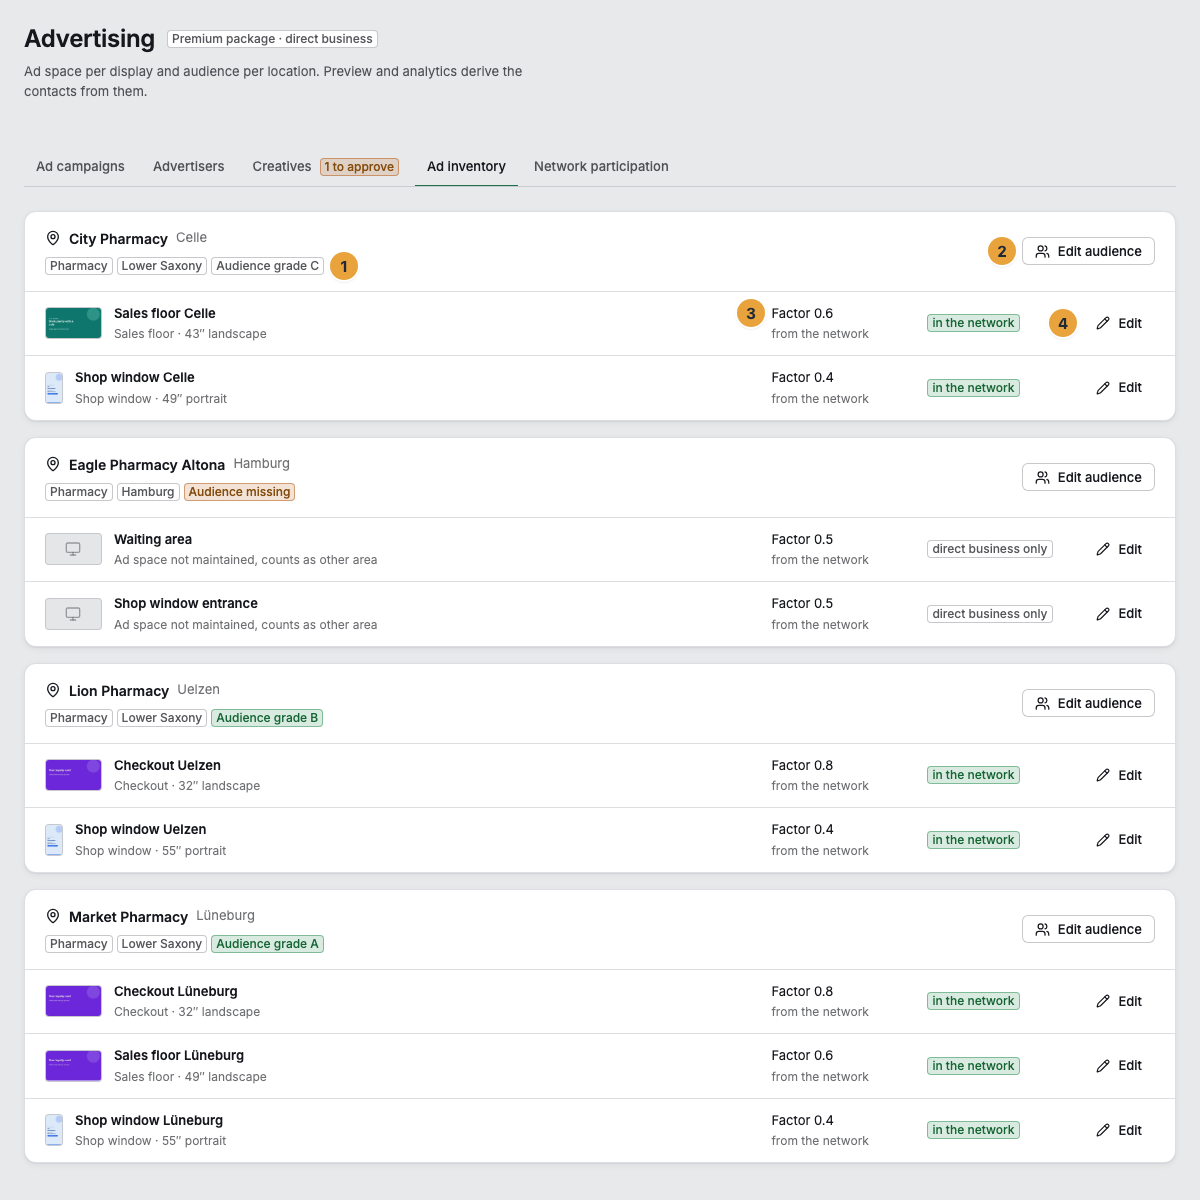Click 'in the network' status for Checkout Uelzen

973,775
